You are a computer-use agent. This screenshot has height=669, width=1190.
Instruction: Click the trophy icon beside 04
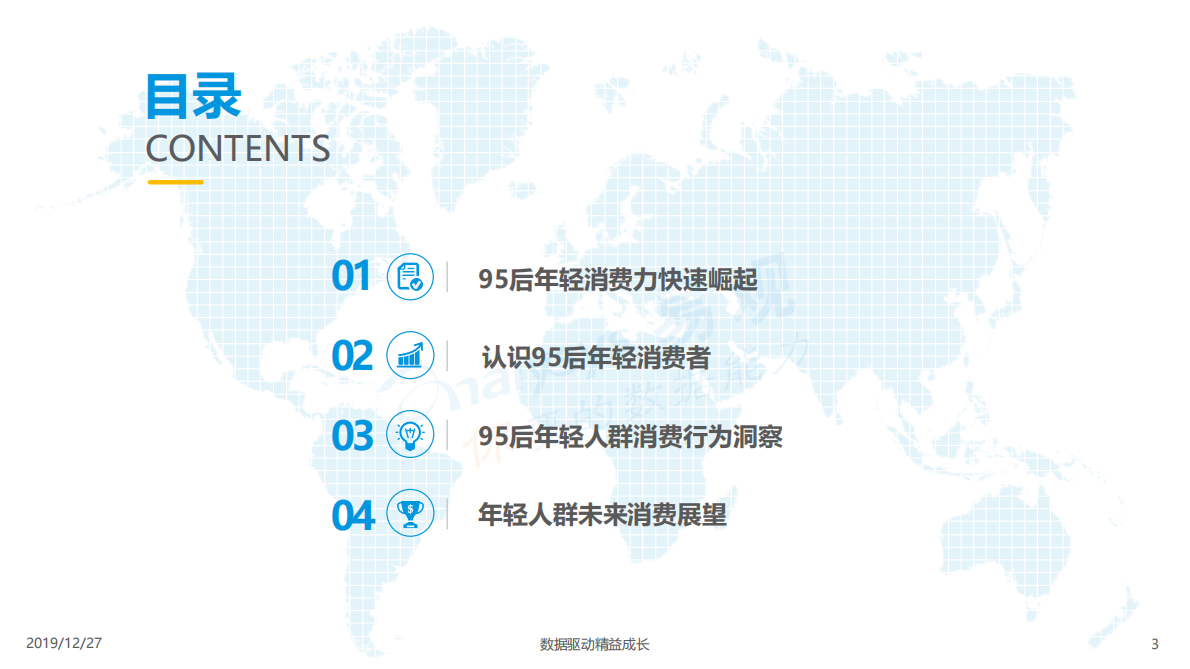pyautogui.click(x=410, y=514)
